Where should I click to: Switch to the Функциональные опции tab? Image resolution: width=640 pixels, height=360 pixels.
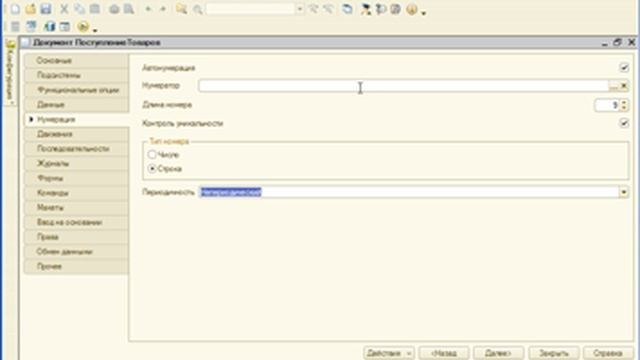pyautogui.click(x=77, y=90)
